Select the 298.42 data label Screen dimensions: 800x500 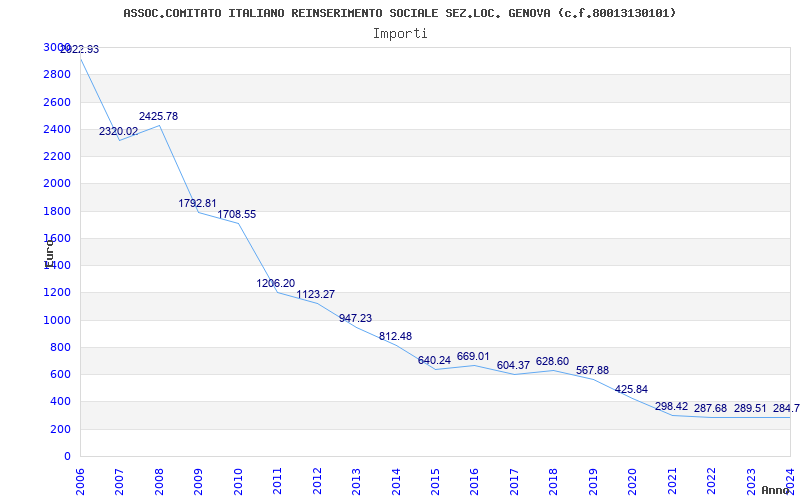point(671,407)
